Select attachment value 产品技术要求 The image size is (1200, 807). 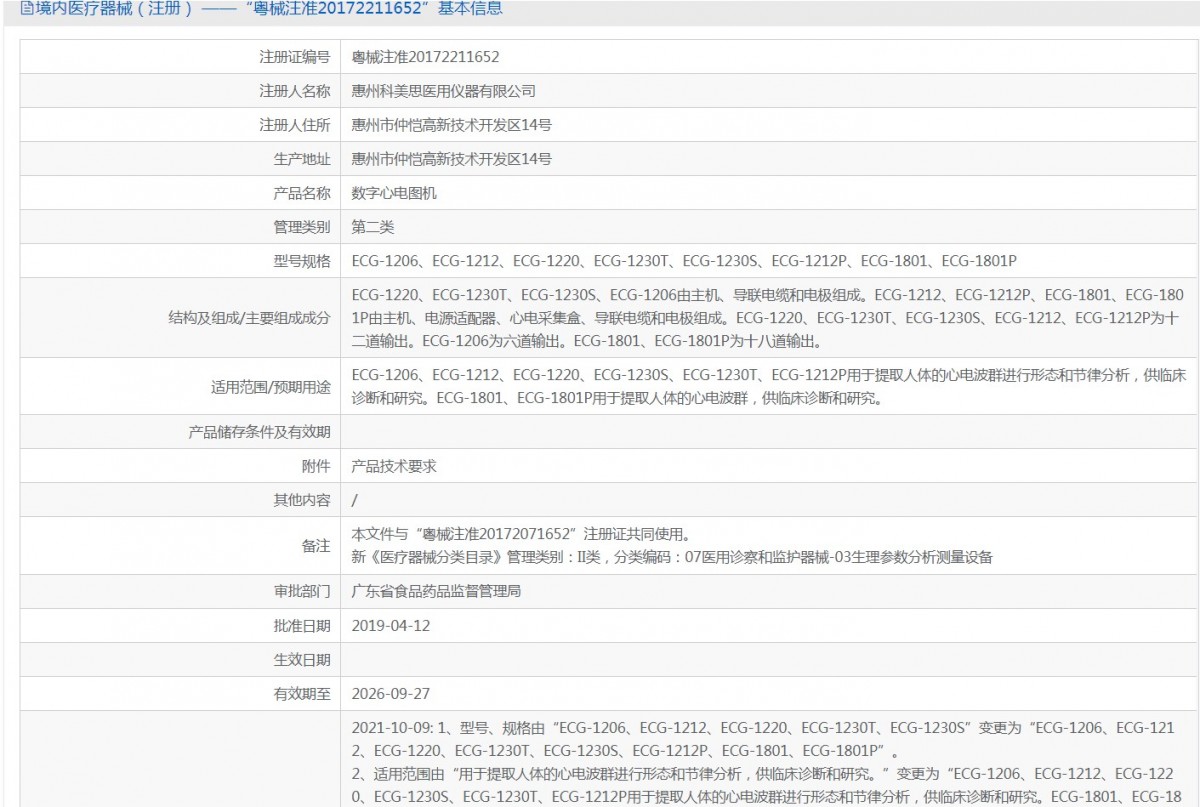(394, 466)
